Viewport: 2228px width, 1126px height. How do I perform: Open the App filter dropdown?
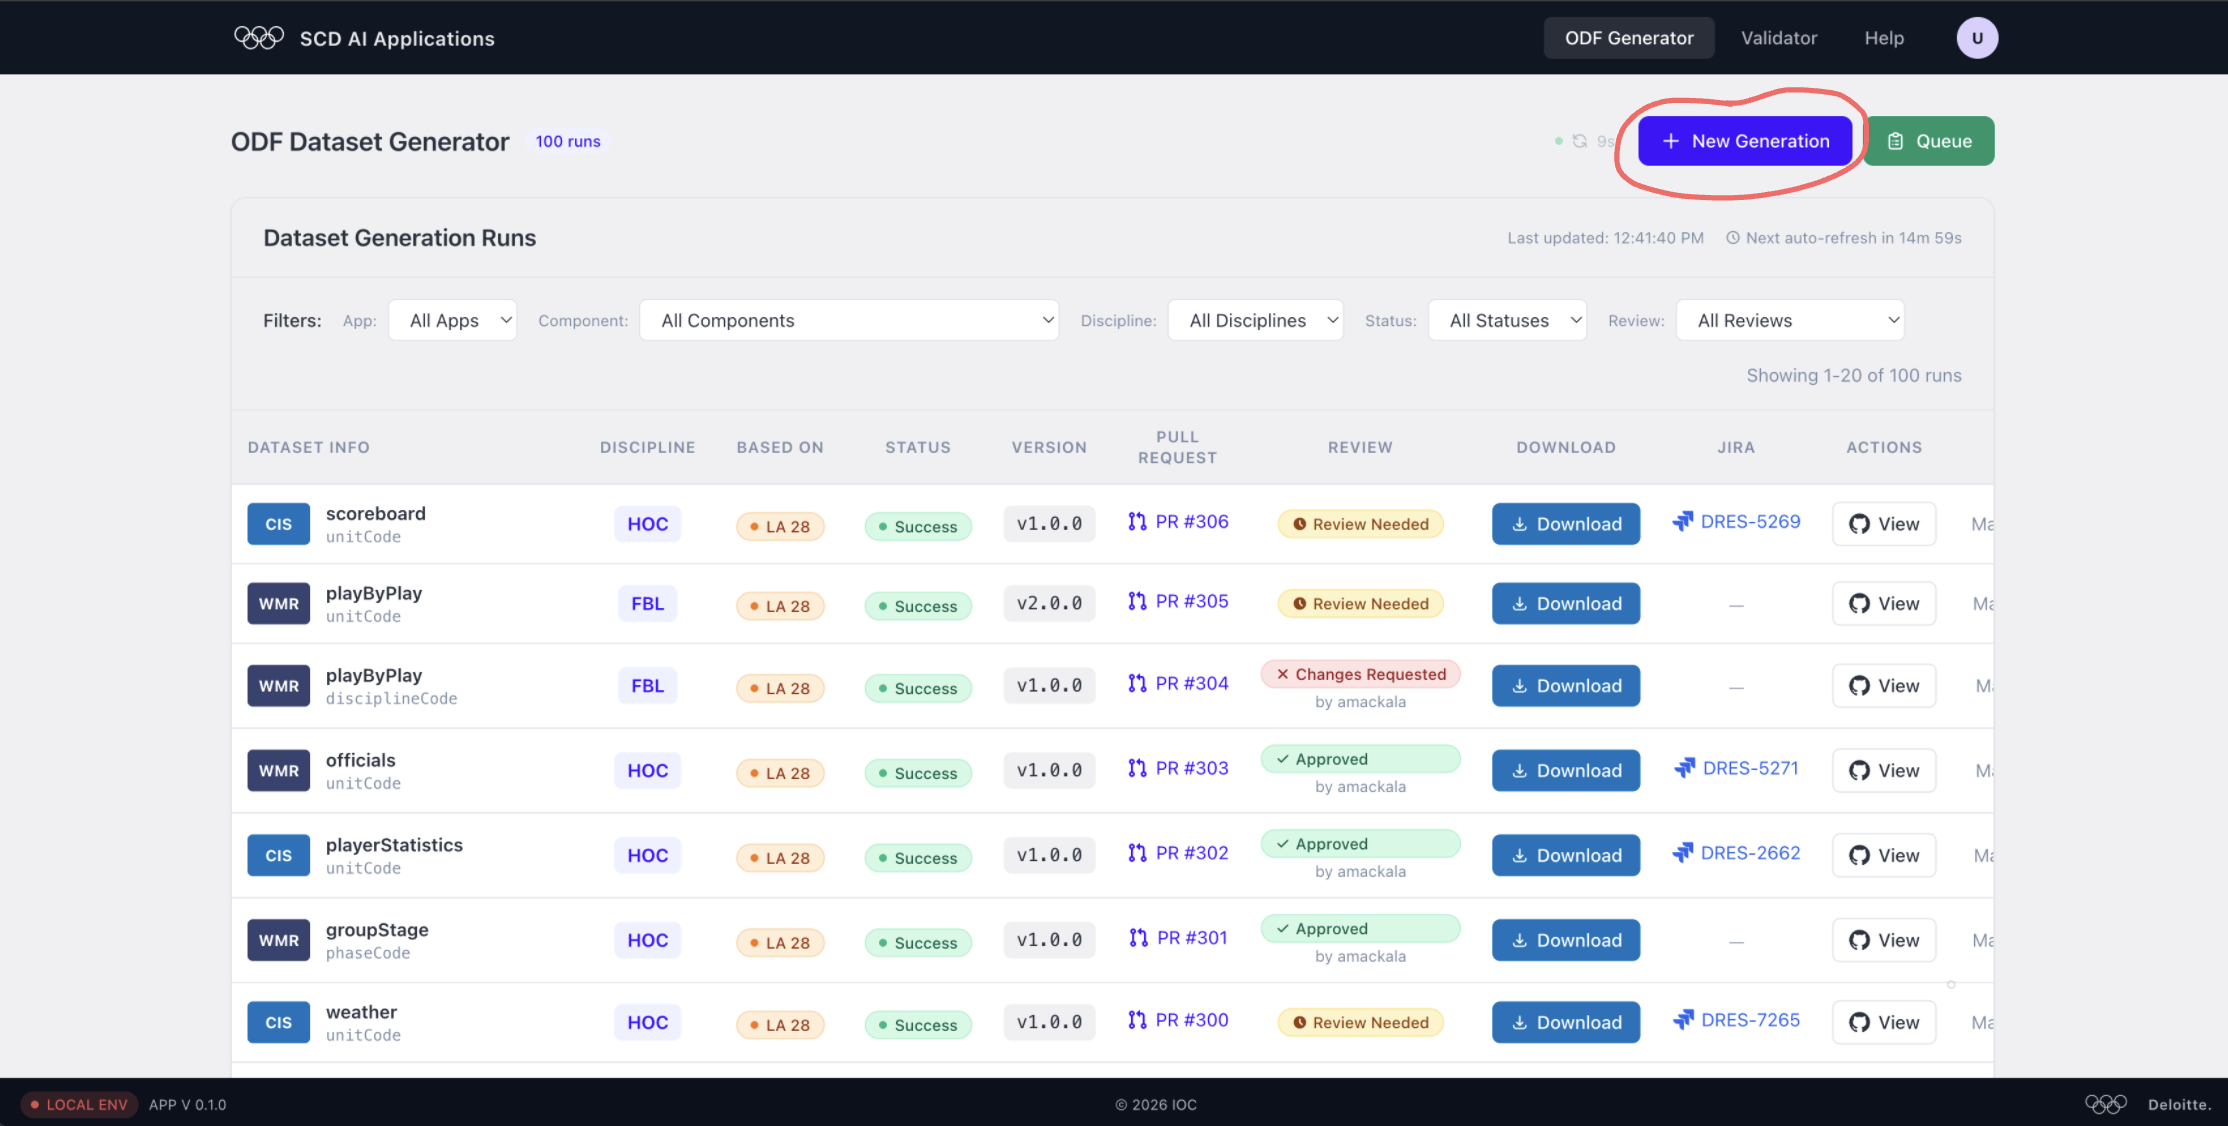[x=453, y=321]
